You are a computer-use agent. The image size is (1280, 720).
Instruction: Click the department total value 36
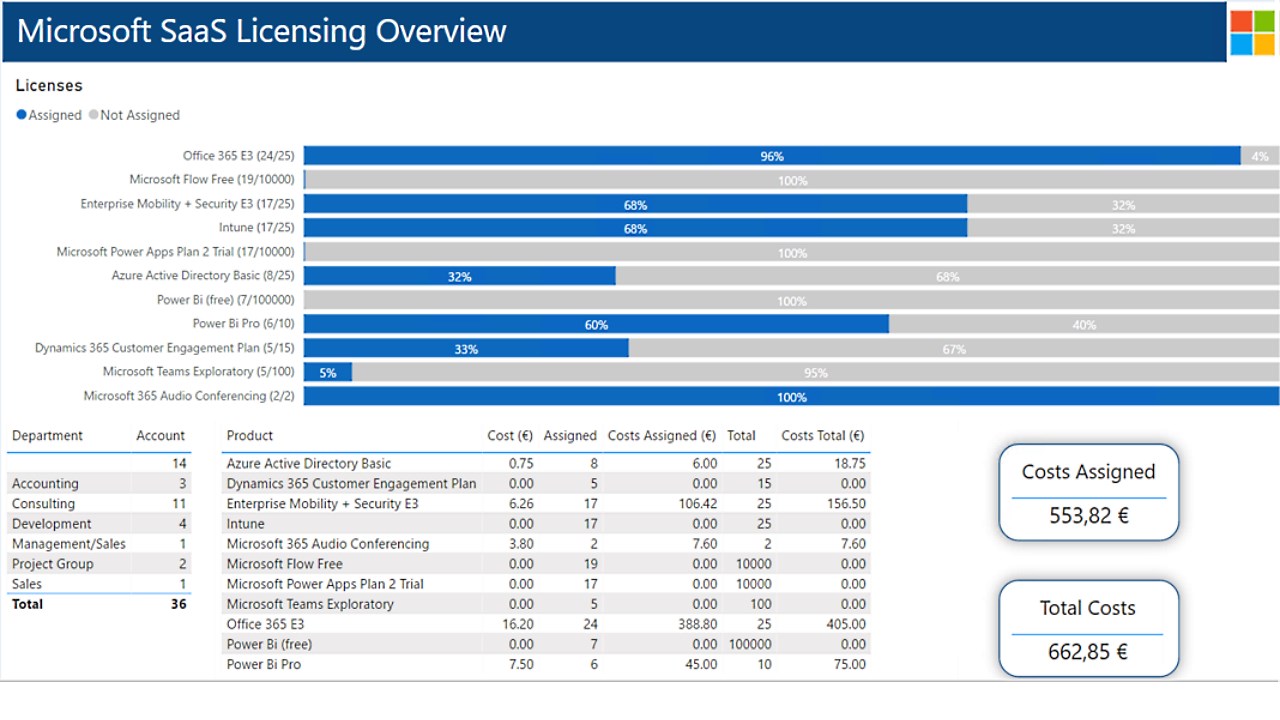(x=178, y=604)
